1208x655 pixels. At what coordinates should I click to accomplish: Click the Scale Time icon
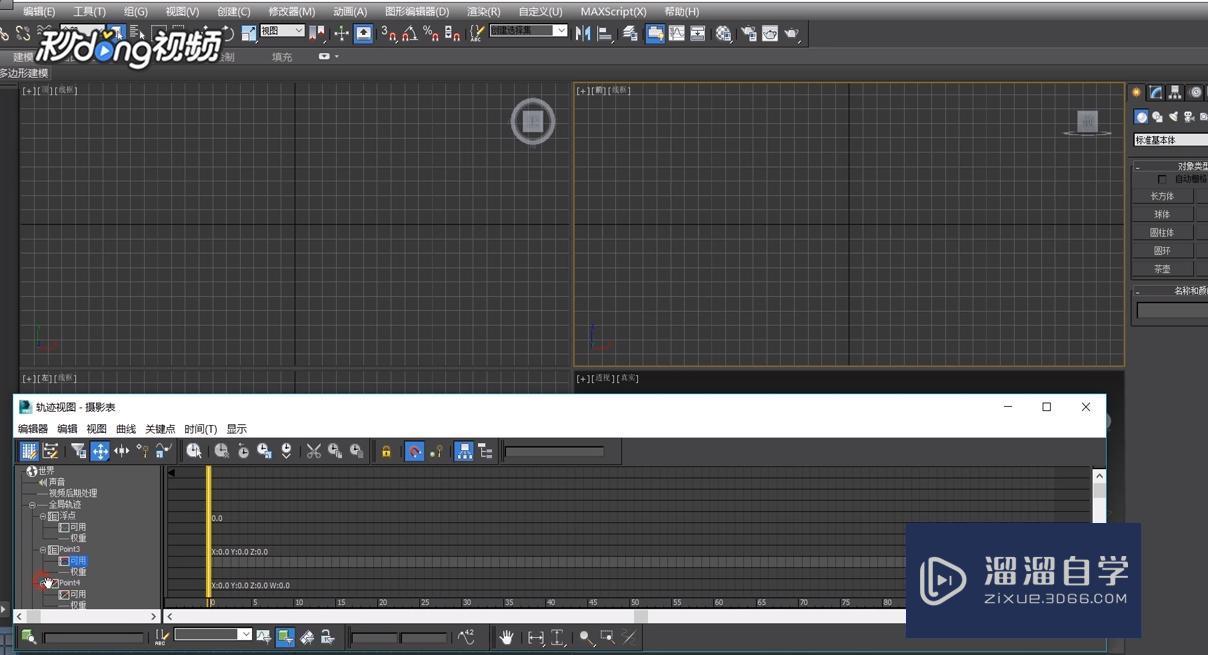click(x=264, y=452)
